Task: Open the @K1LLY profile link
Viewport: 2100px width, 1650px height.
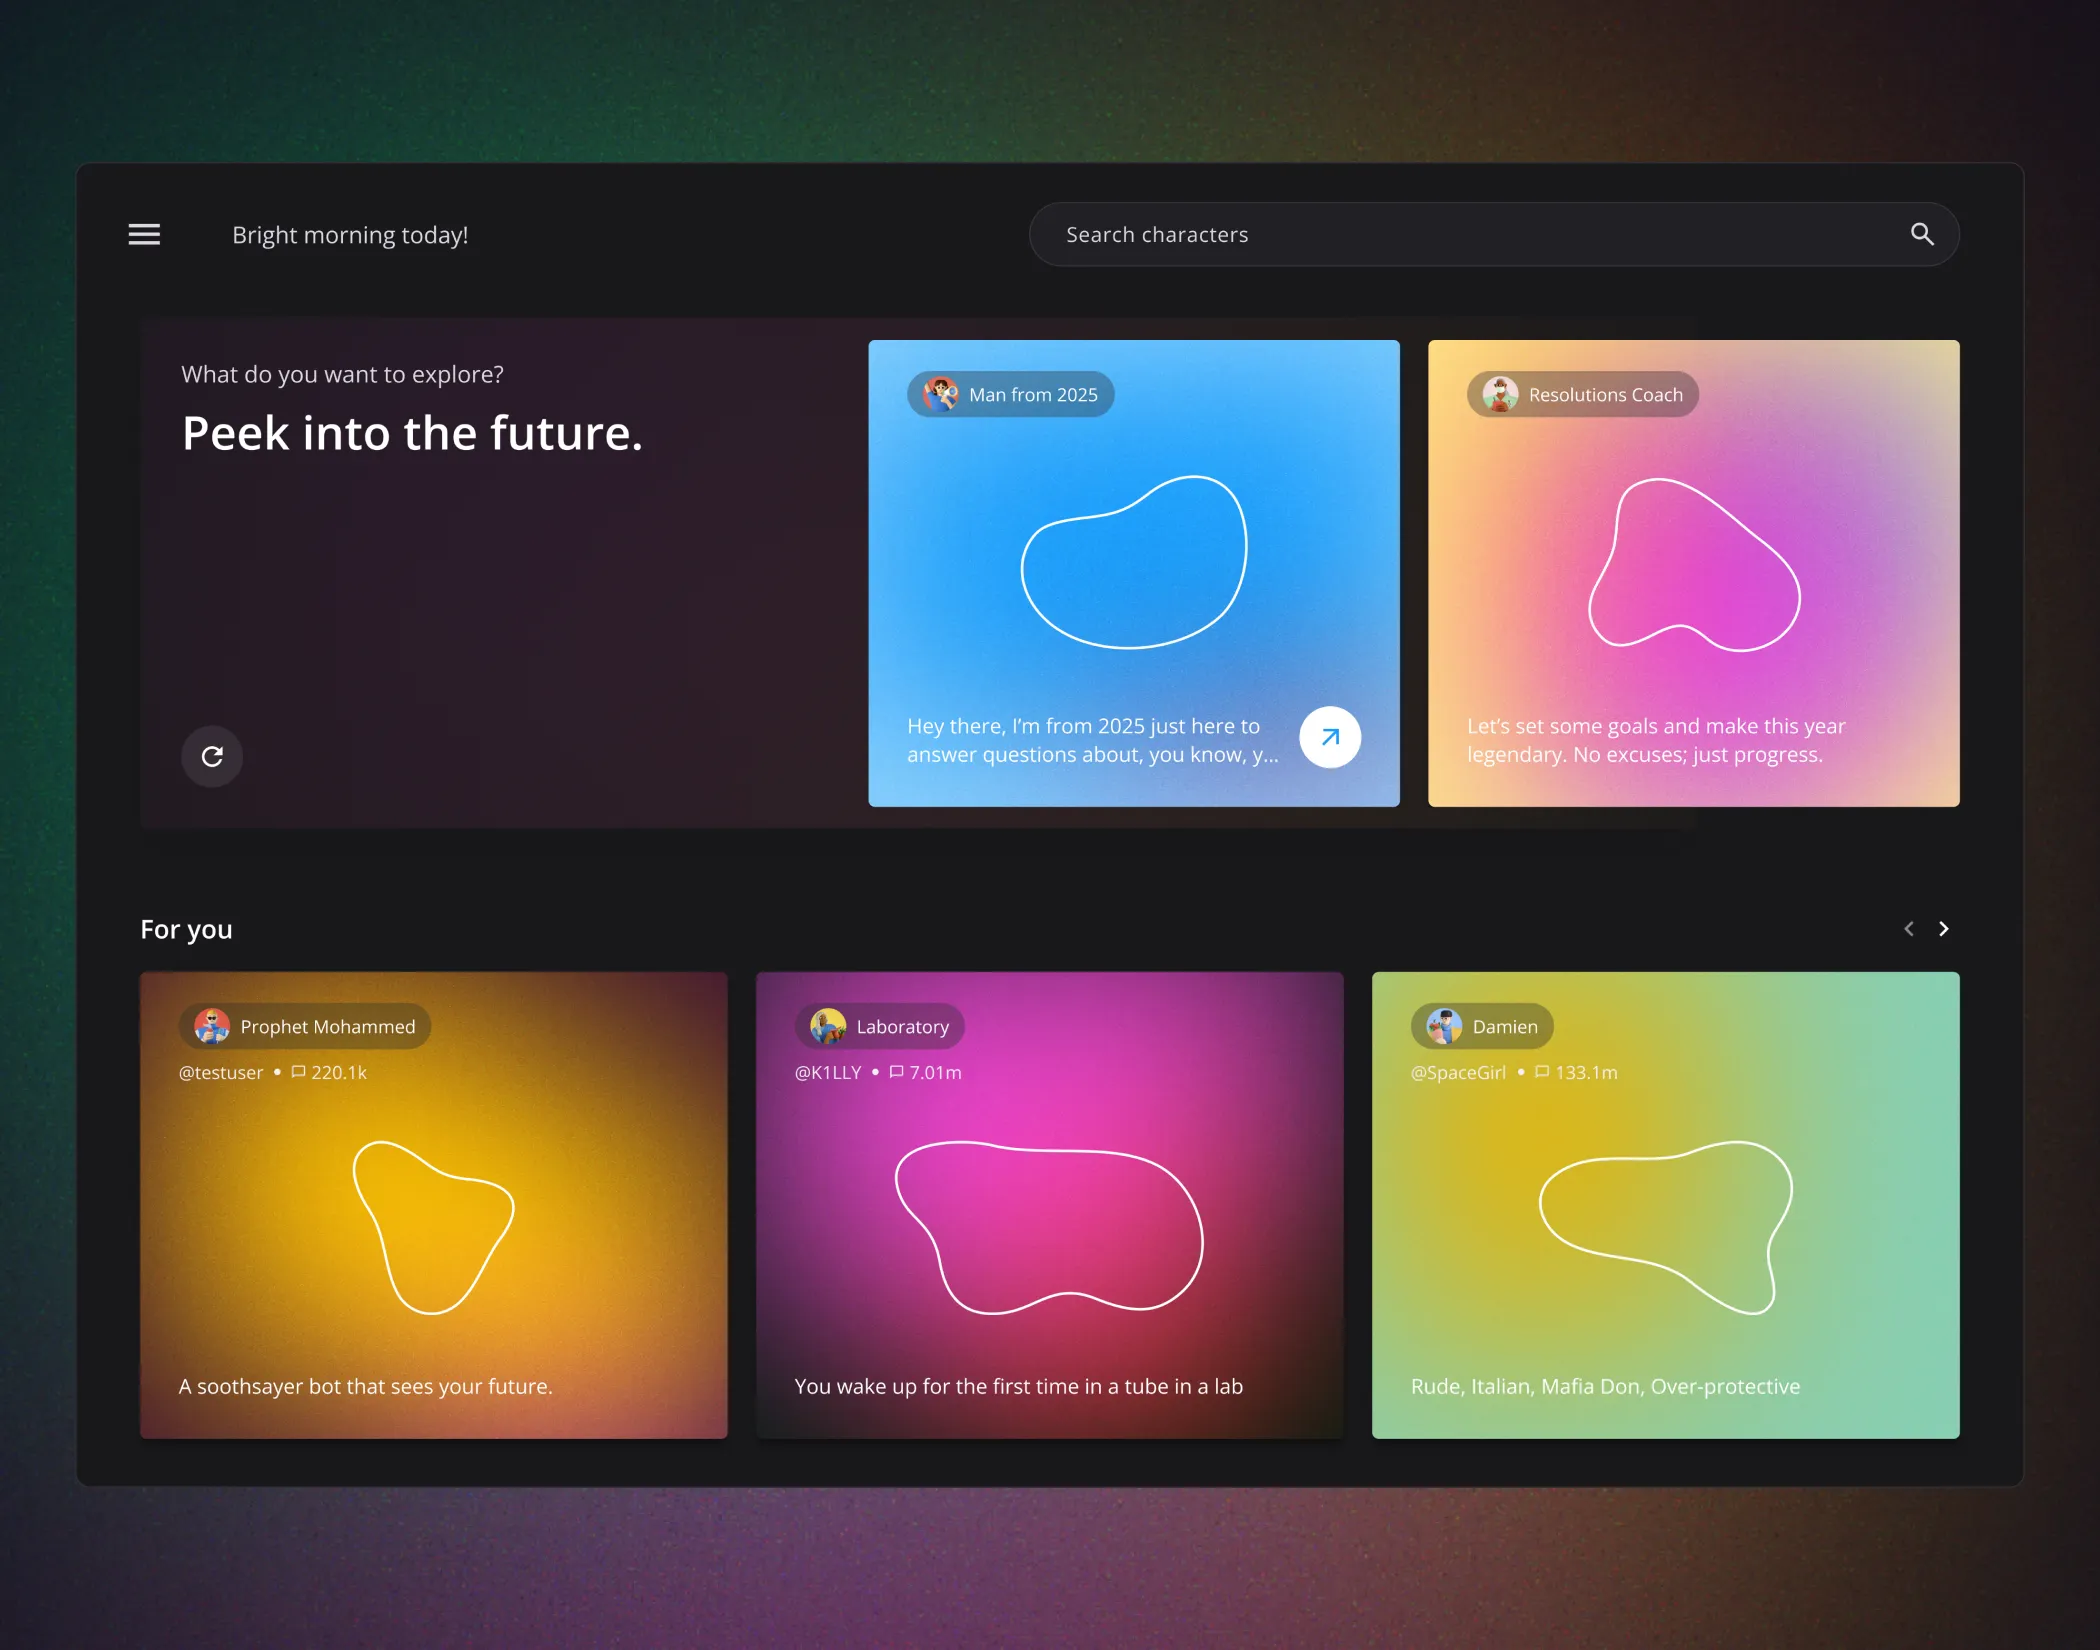Action: [x=828, y=1072]
